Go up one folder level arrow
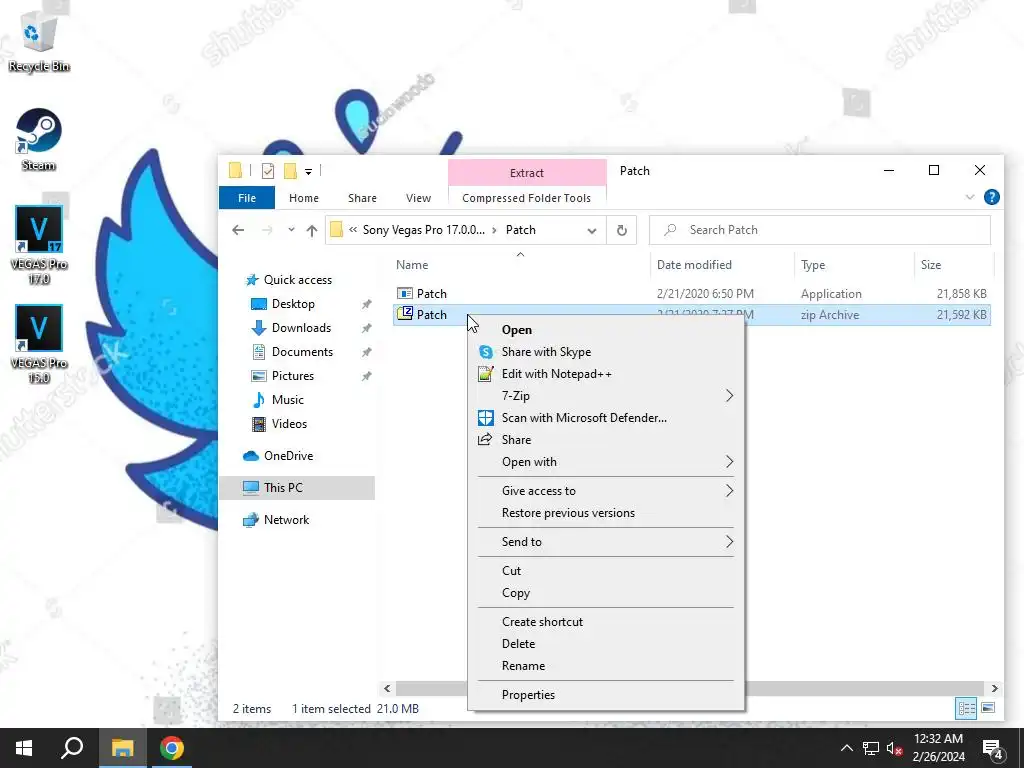1024x768 pixels. pyautogui.click(x=312, y=230)
